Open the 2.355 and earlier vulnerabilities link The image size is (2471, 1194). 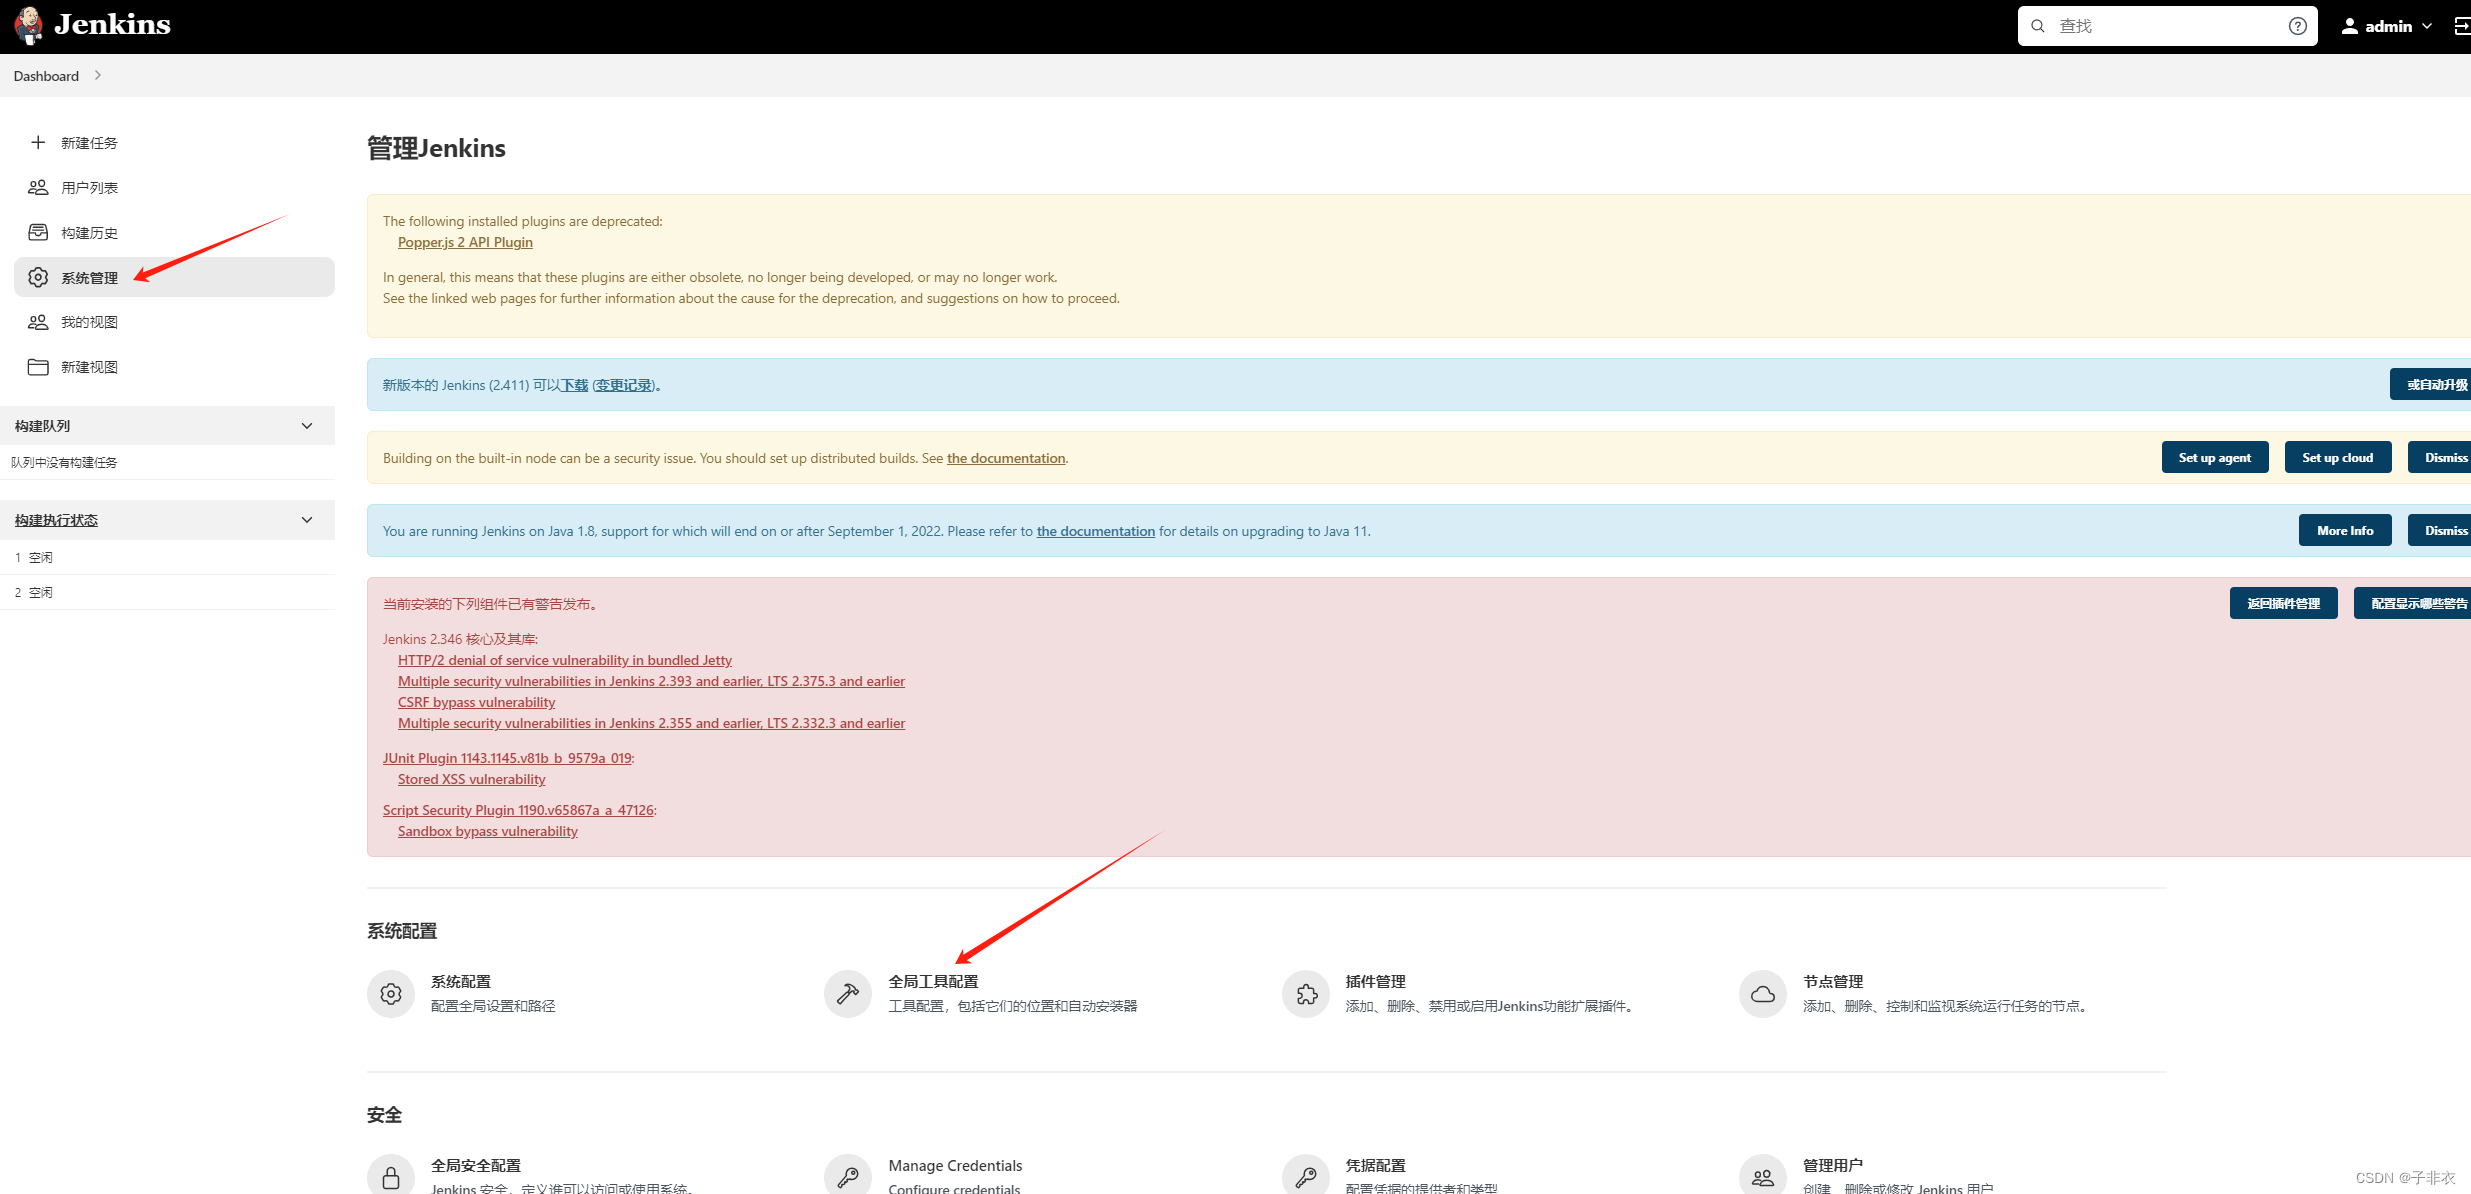651,723
